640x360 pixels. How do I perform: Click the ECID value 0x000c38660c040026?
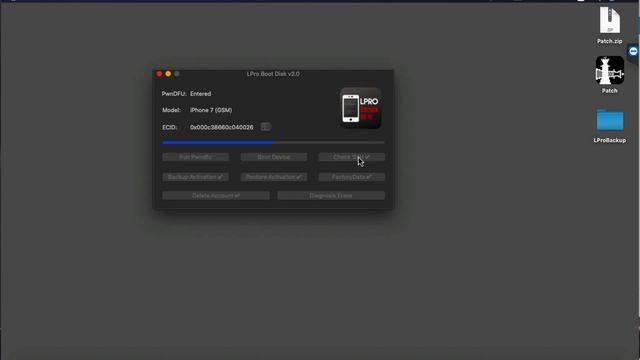[222, 127]
